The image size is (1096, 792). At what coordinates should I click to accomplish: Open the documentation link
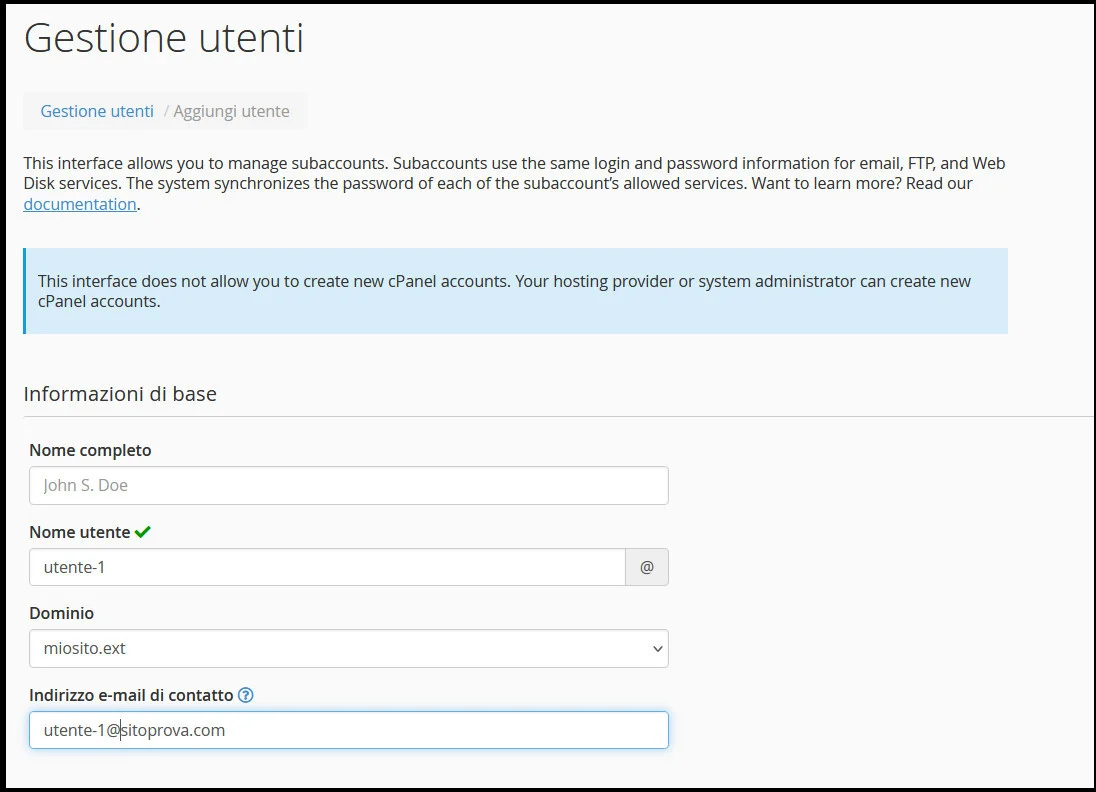click(x=80, y=204)
